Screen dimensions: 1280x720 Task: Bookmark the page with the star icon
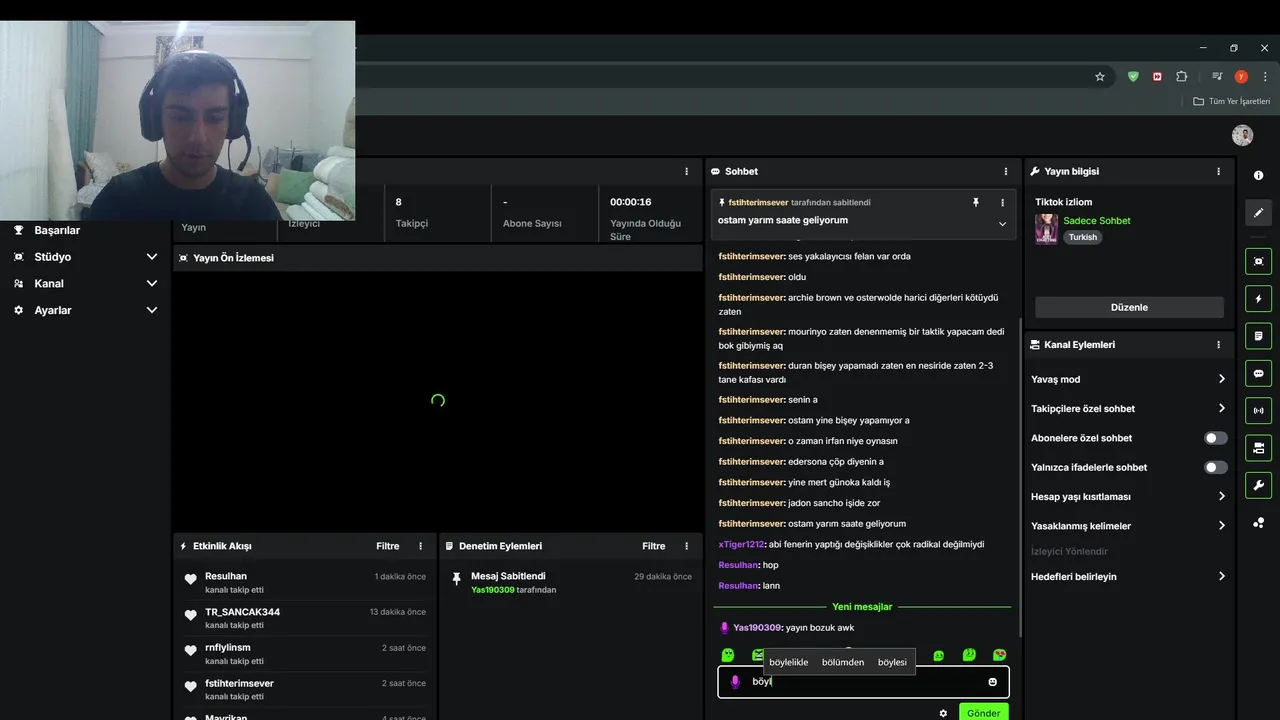(x=1100, y=76)
